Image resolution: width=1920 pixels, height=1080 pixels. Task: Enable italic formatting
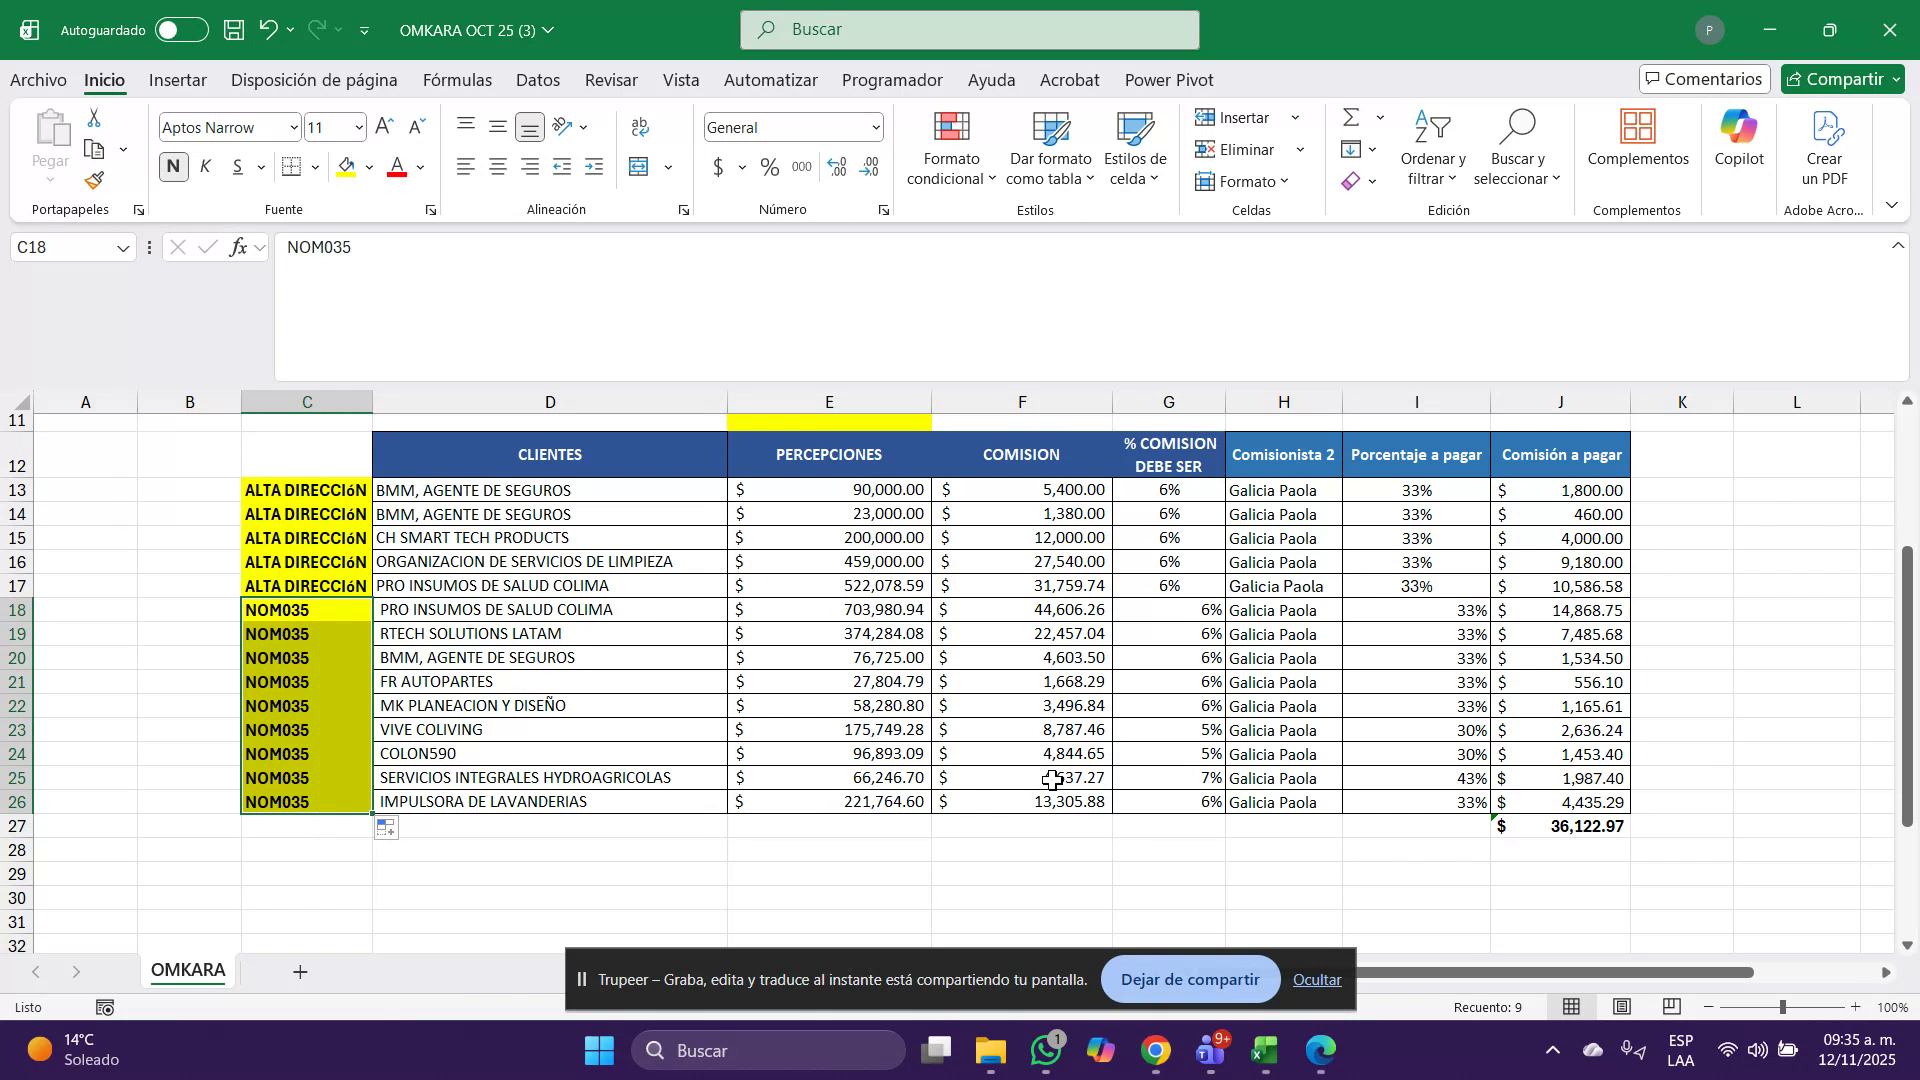tap(206, 167)
